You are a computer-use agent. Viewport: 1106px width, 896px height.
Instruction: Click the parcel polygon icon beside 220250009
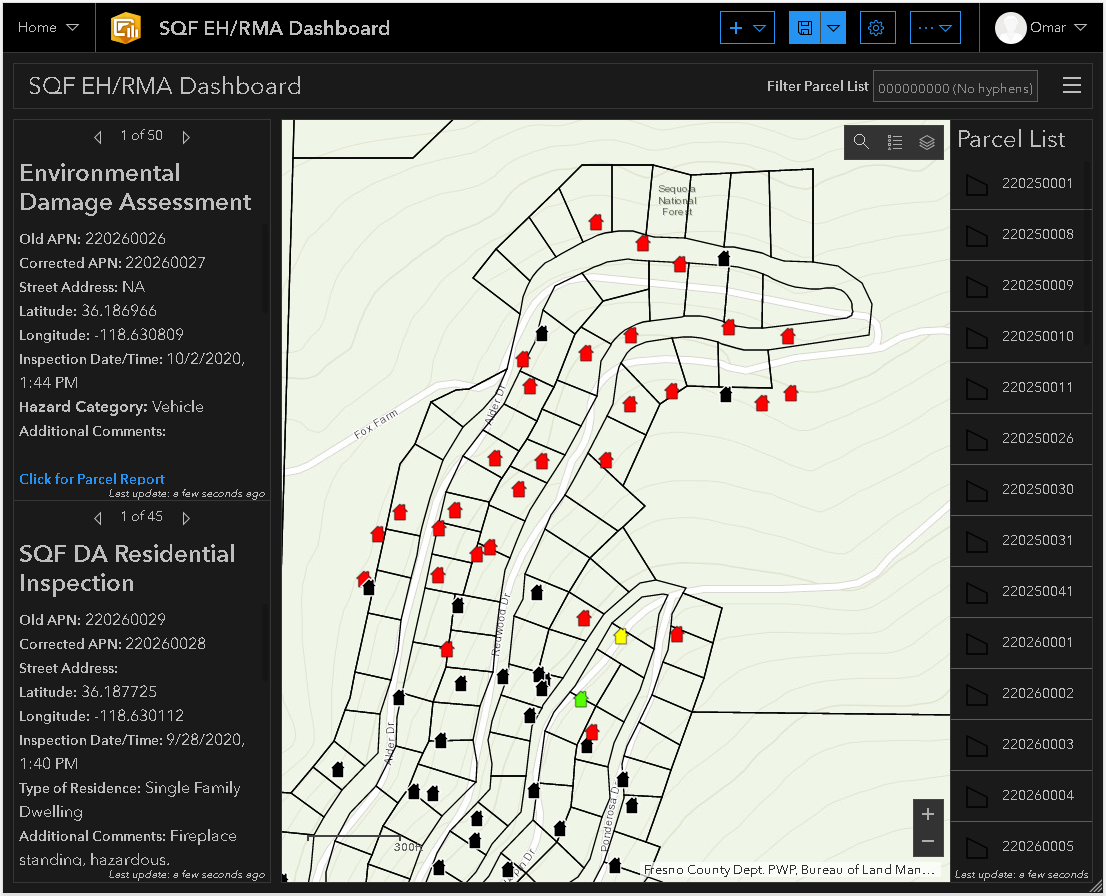(977, 286)
